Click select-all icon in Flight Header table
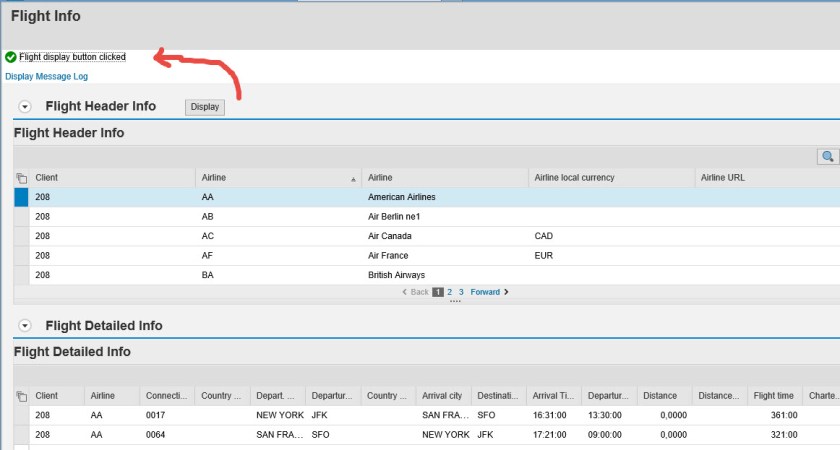Screen dimensions: 840x450 point(21,178)
